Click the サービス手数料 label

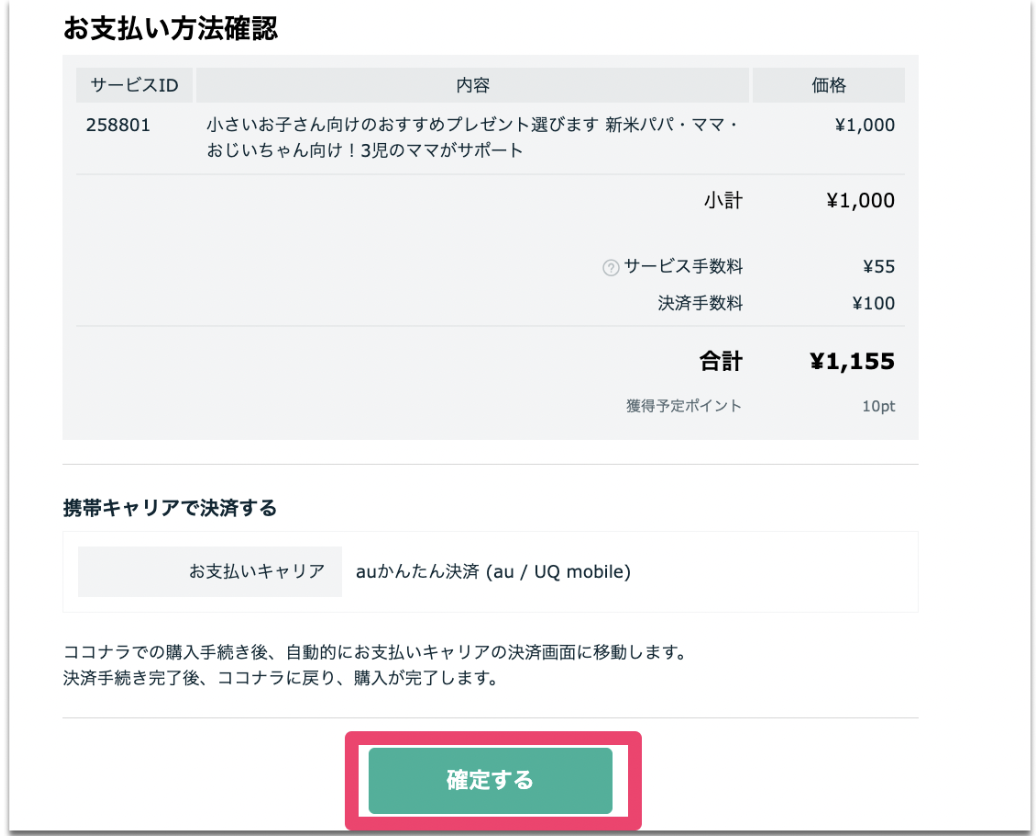[x=683, y=266]
